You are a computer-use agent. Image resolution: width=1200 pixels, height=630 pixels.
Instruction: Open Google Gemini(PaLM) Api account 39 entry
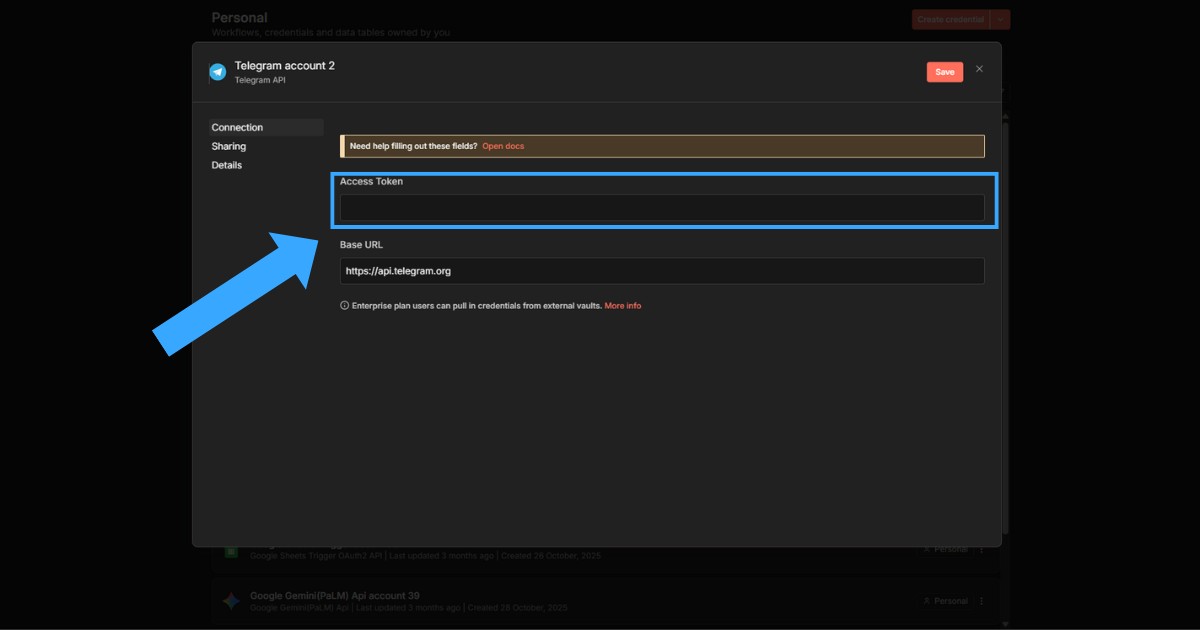coord(334,596)
